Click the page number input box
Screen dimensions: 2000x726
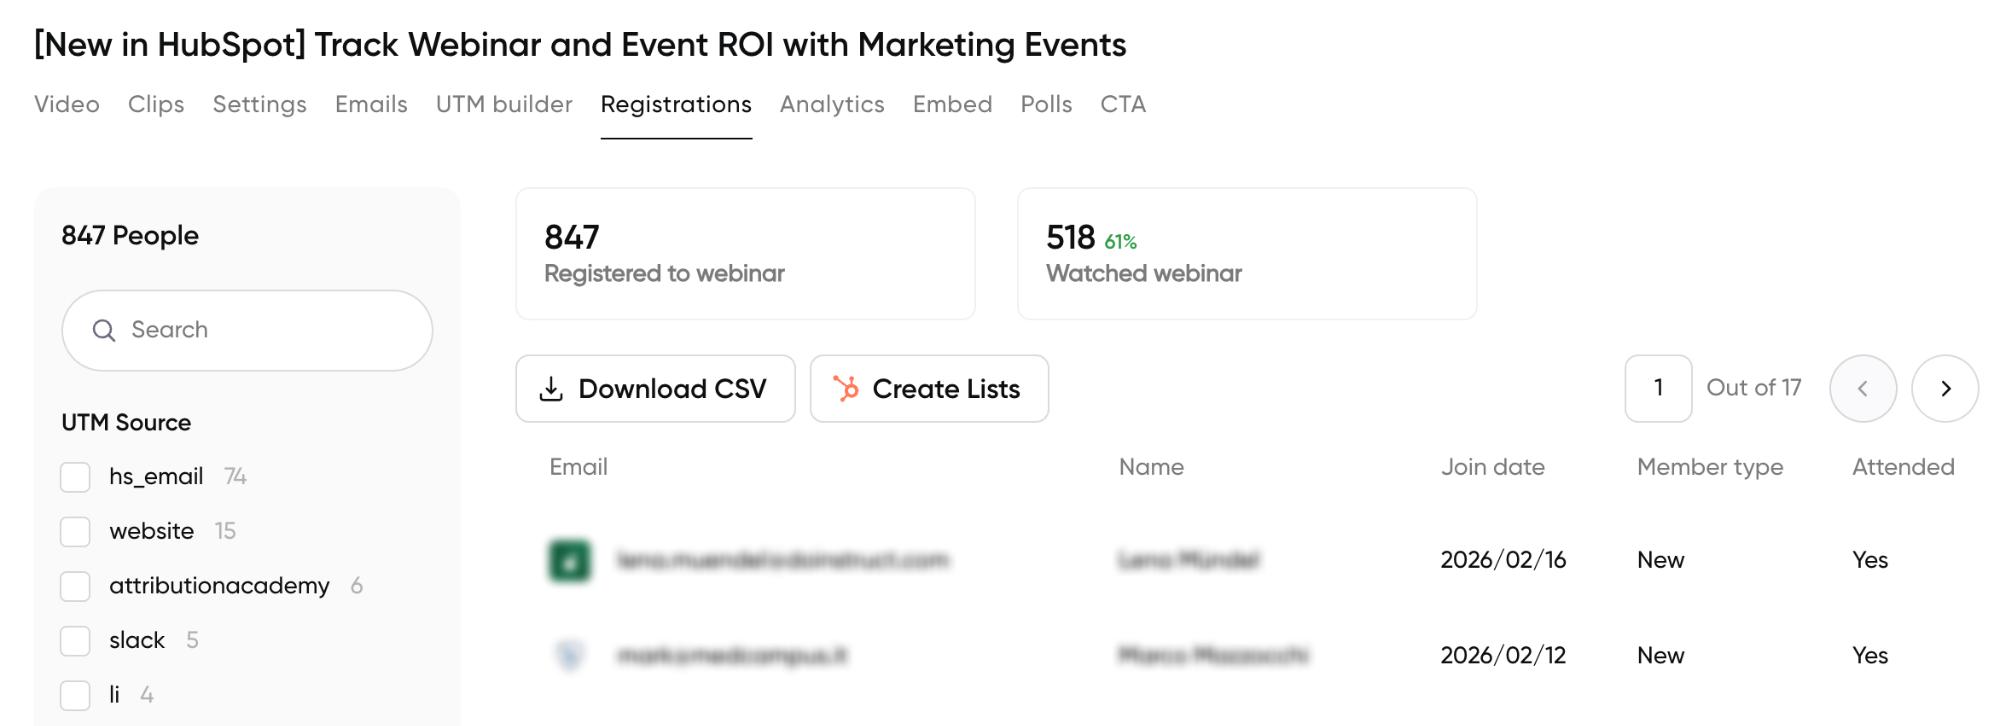click(1658, 388)
